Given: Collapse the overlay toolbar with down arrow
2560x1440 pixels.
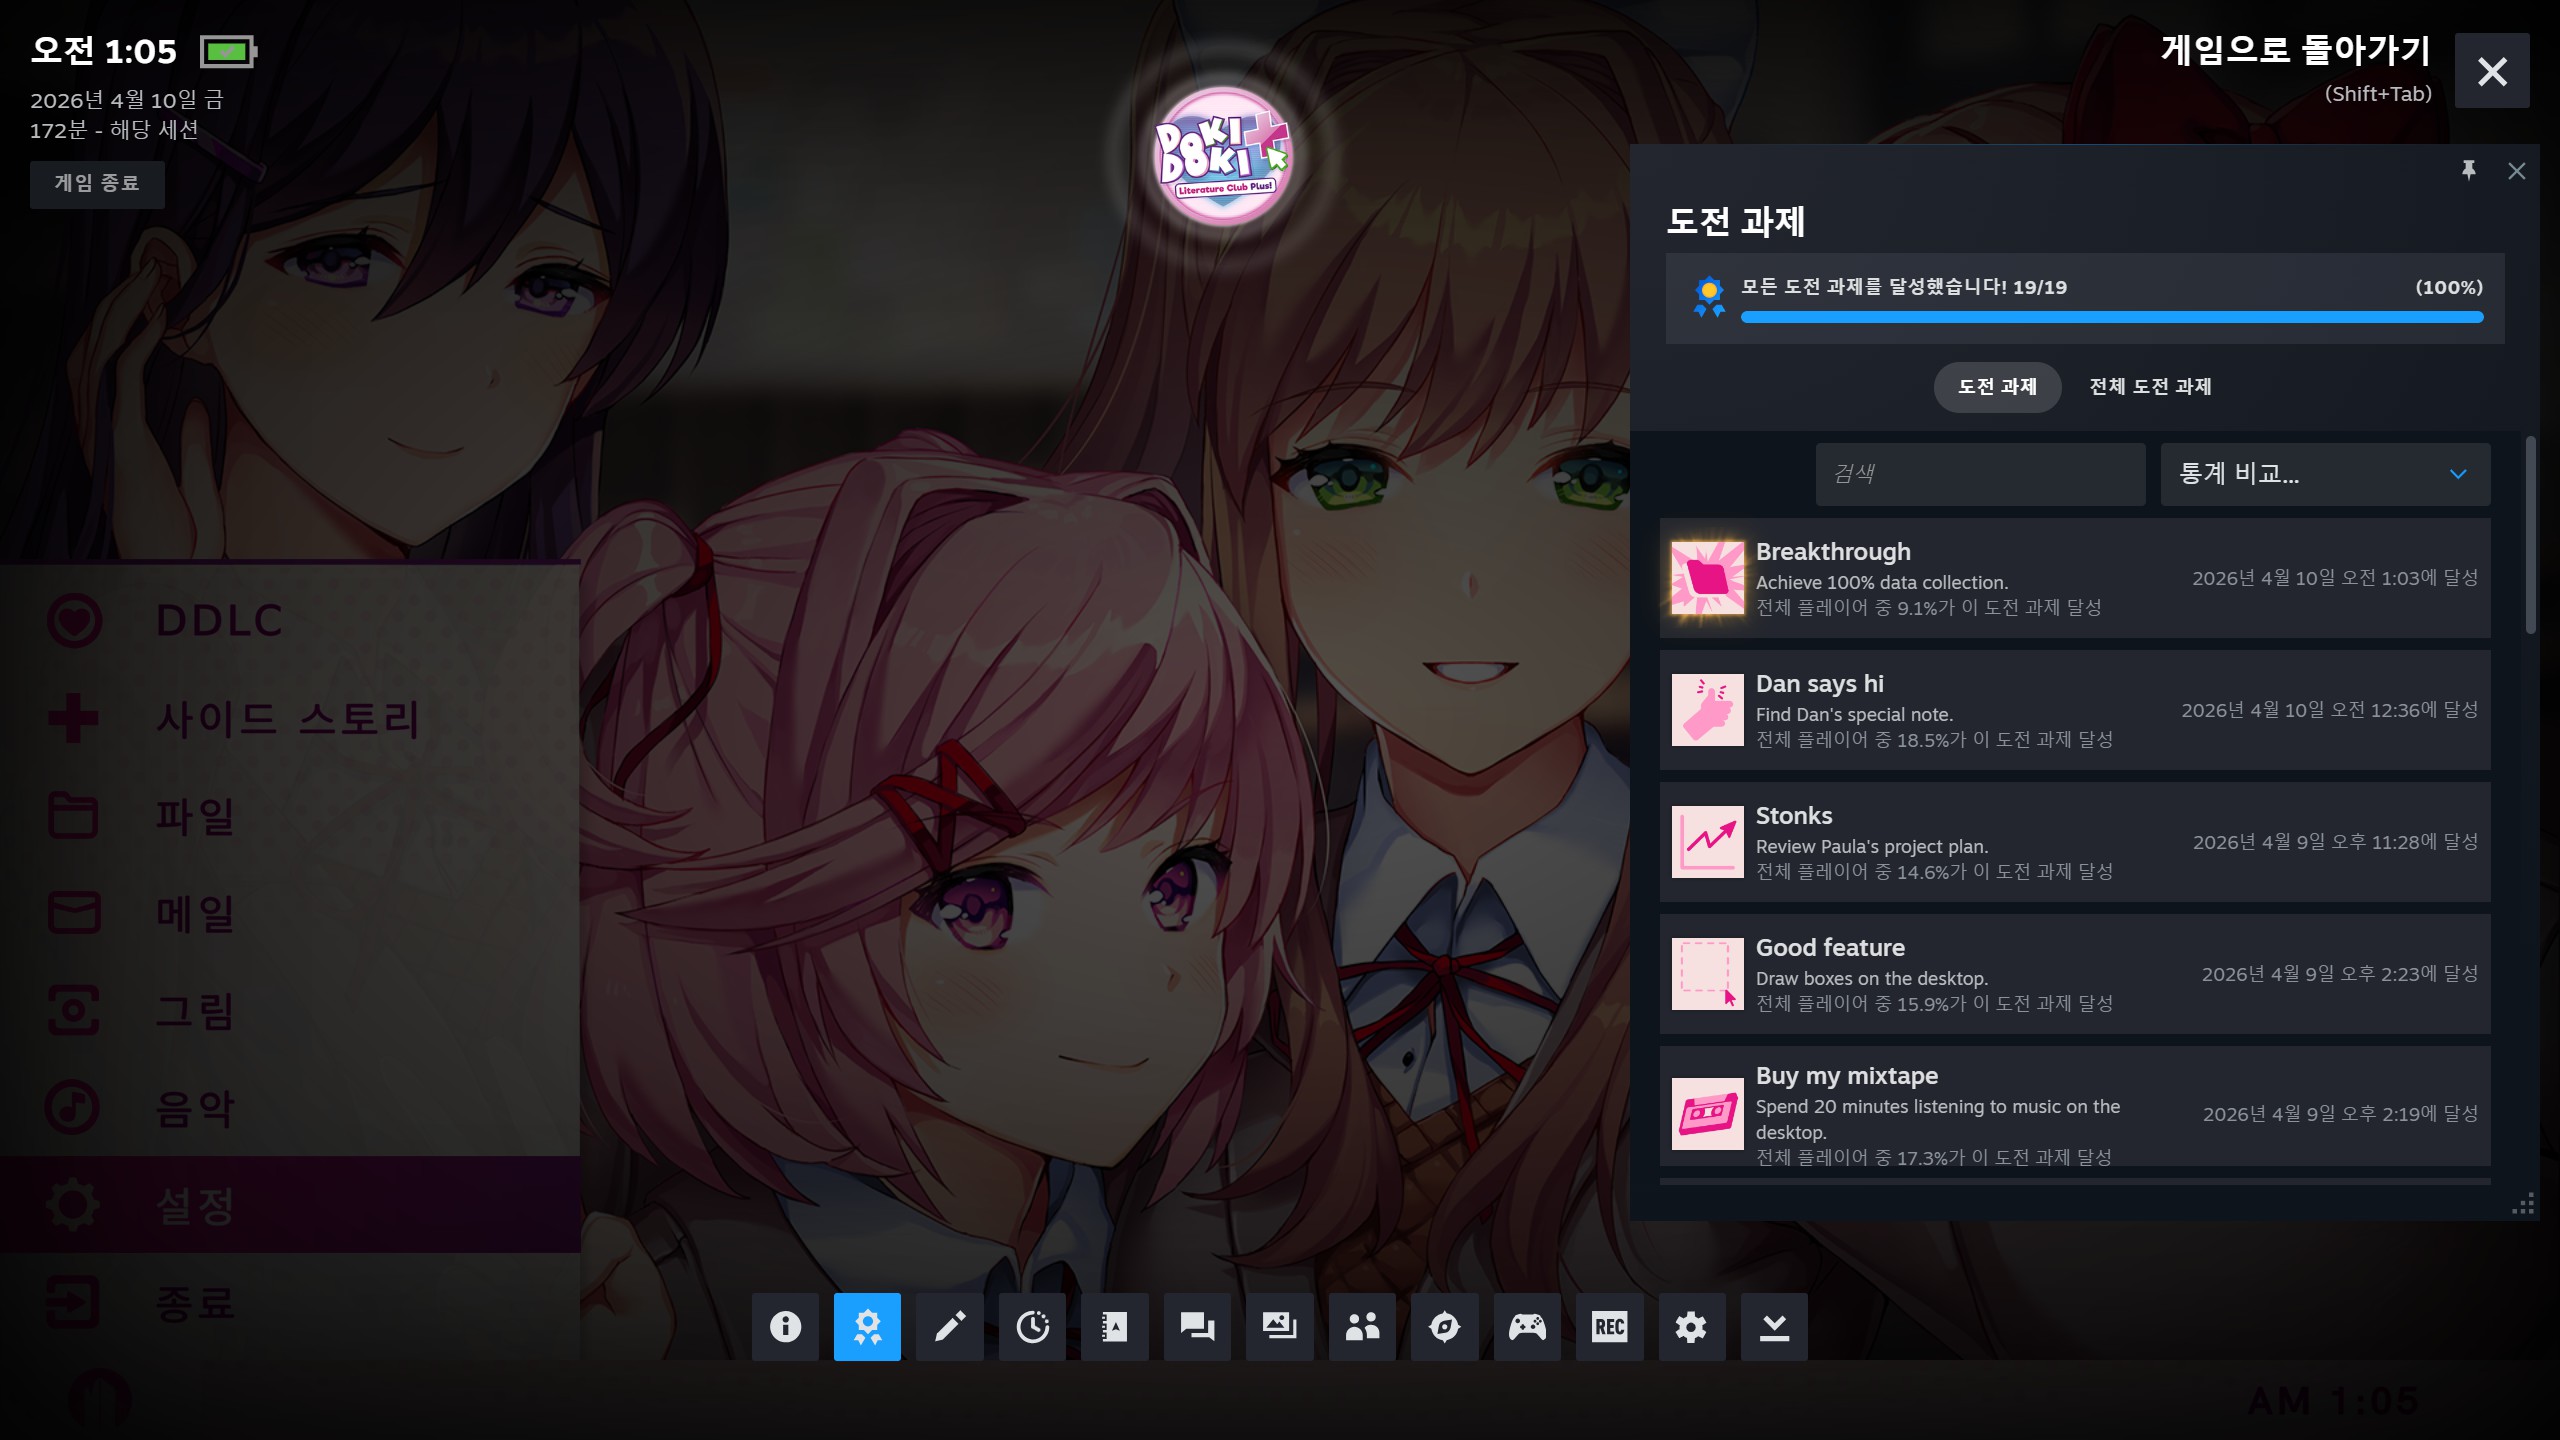Looking at the screenshot, I should pos(1774,1327).
